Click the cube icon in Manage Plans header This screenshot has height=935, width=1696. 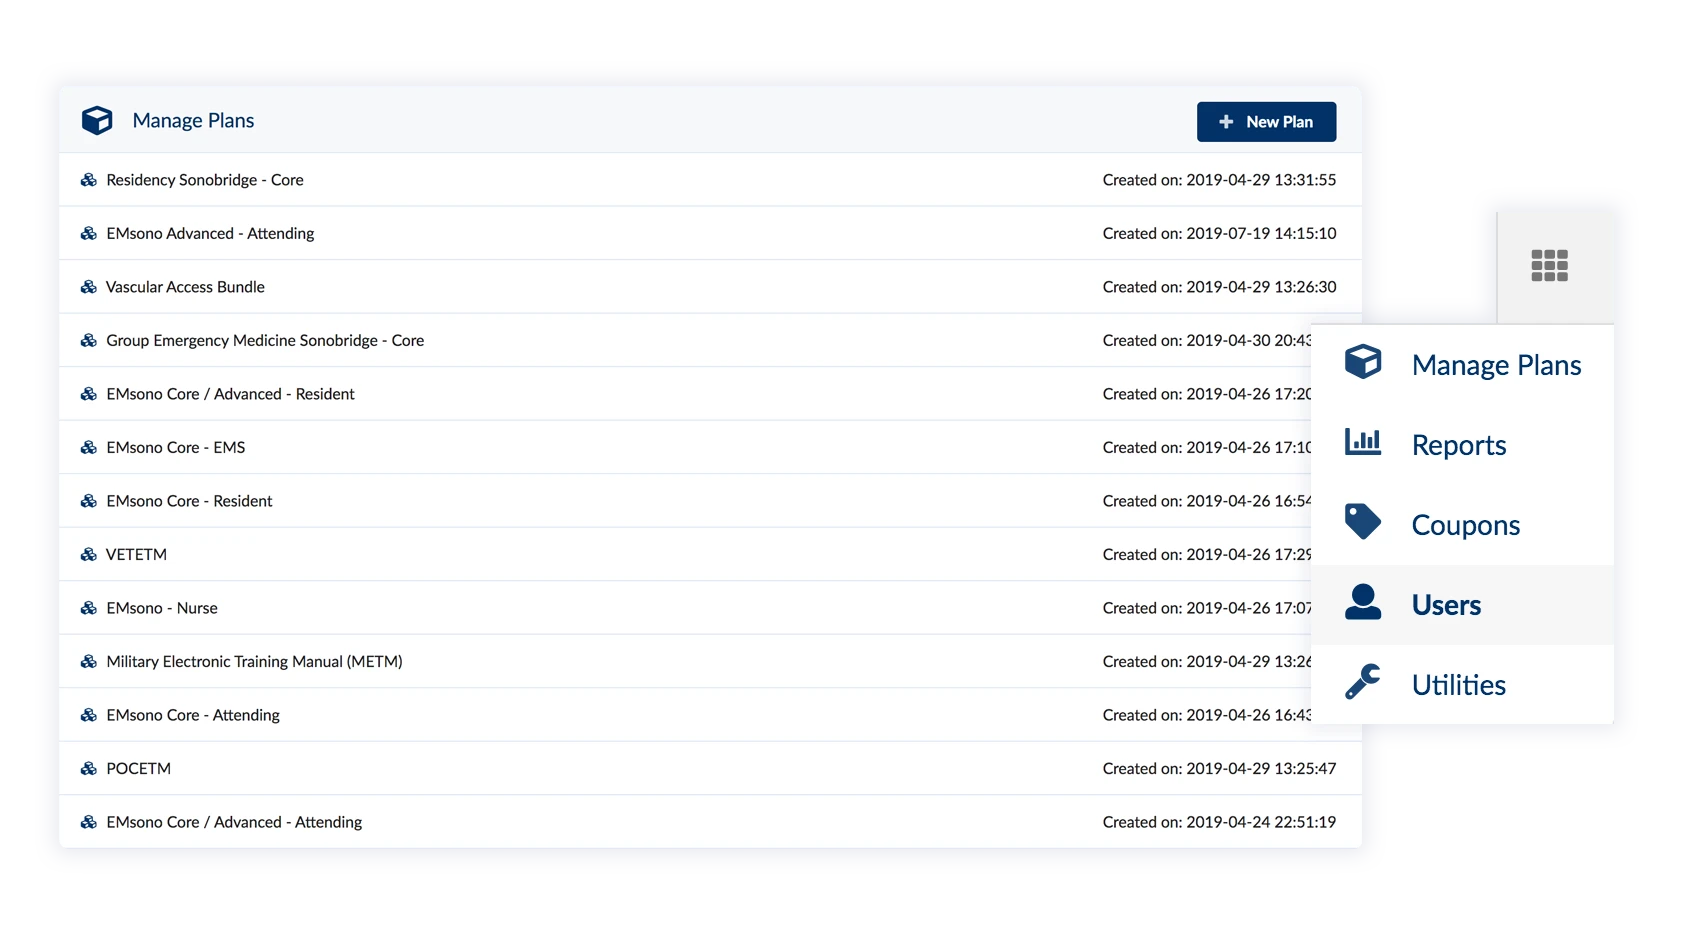[x=97, y=121]
